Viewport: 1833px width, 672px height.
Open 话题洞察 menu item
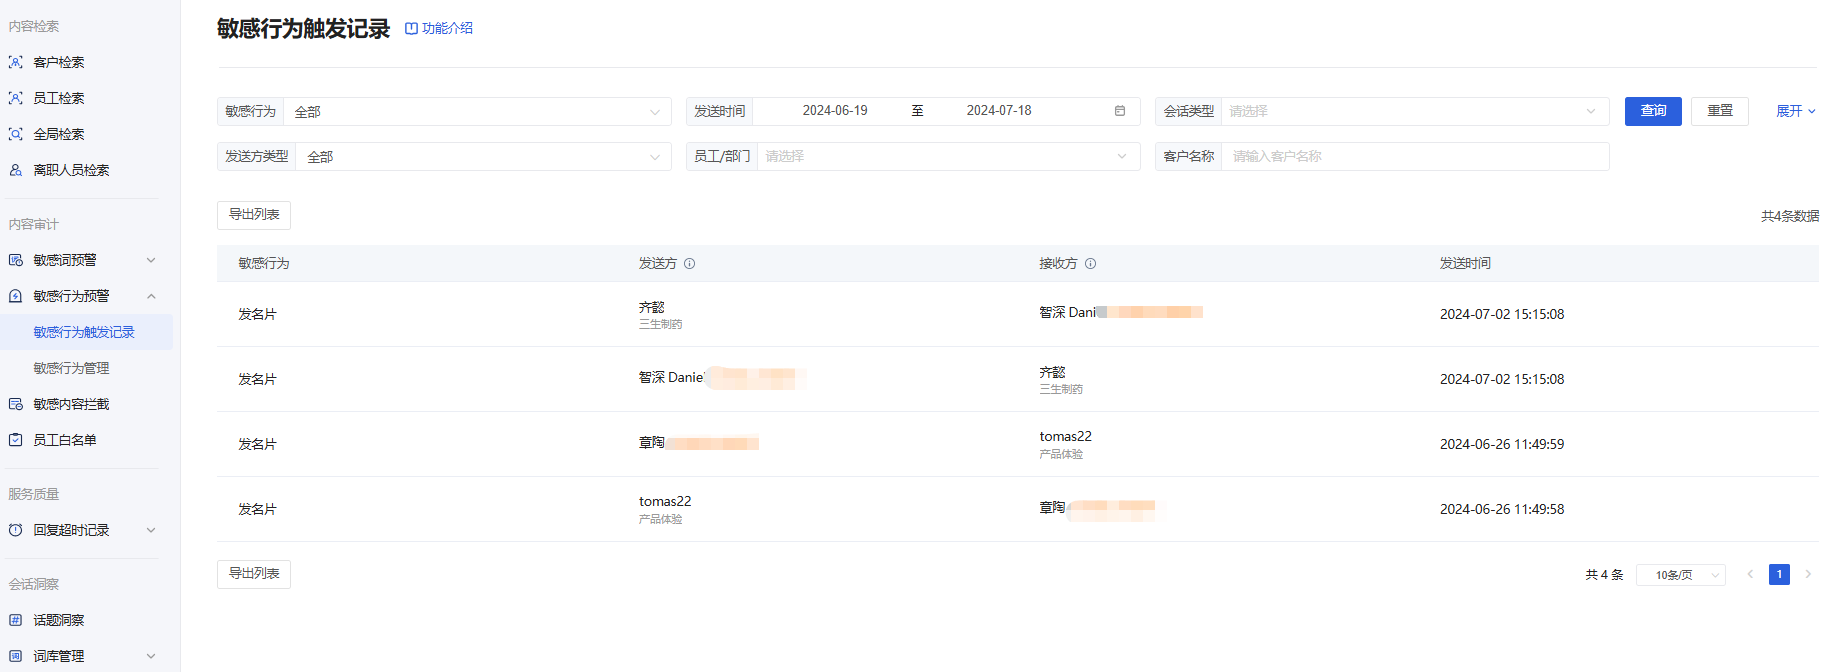pyautogui.click(x=59, y=620)
